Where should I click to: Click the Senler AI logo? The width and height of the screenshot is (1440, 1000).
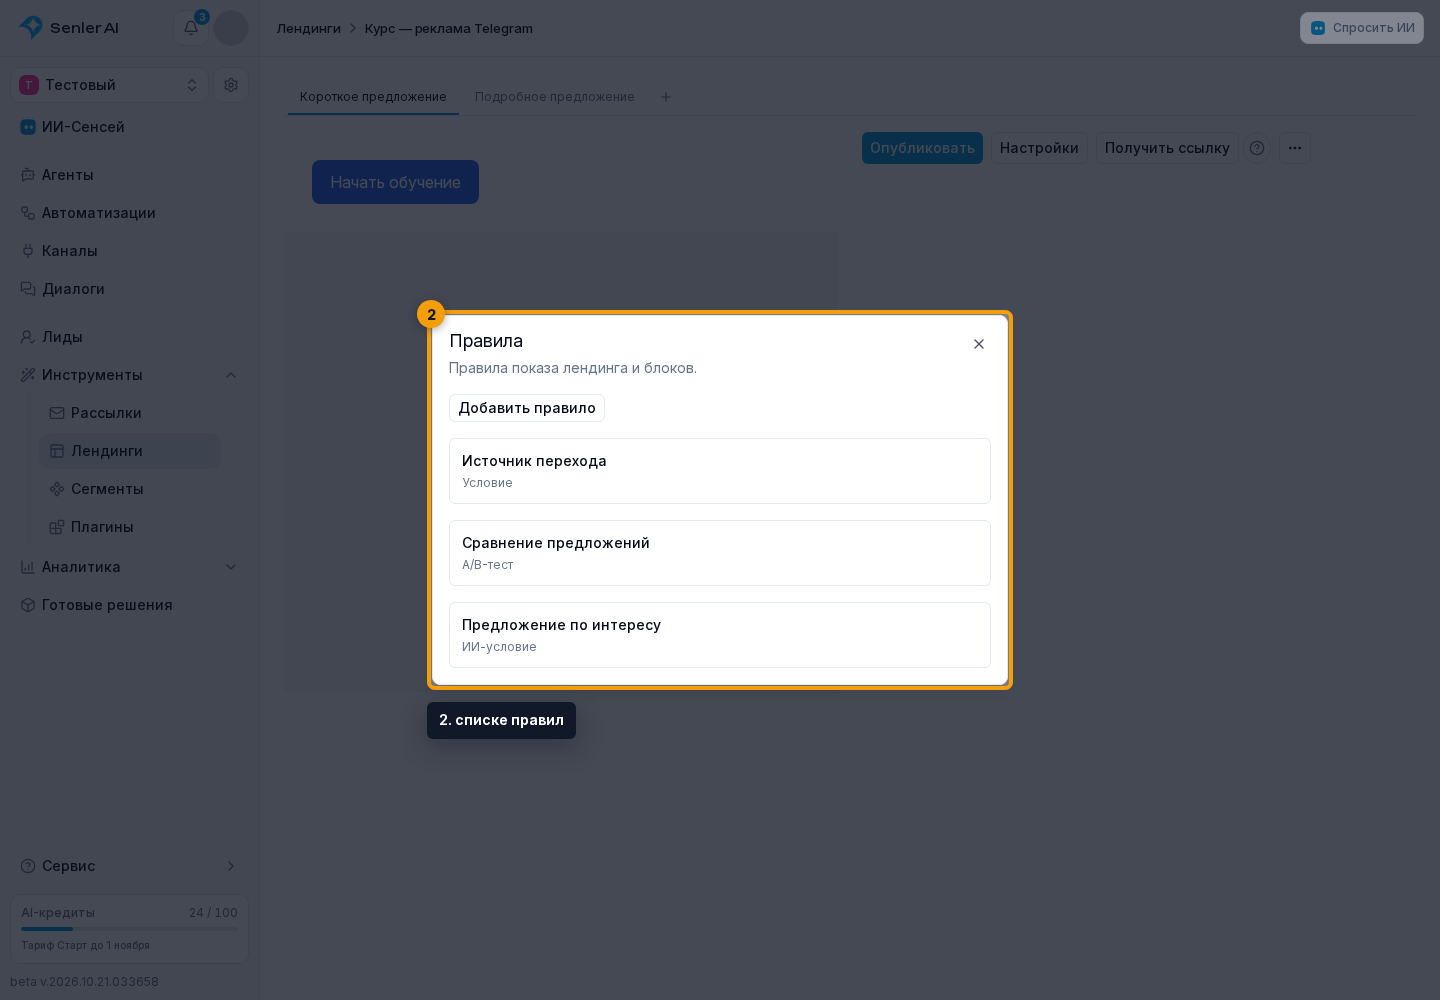click(x=69, y=28)
